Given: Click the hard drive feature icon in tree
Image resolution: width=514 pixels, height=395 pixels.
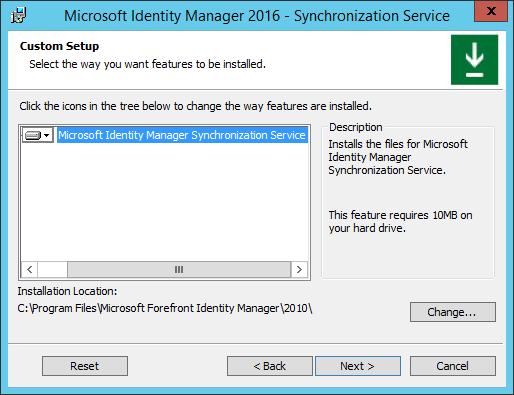Looking at the screenshot, I should 33,135.
